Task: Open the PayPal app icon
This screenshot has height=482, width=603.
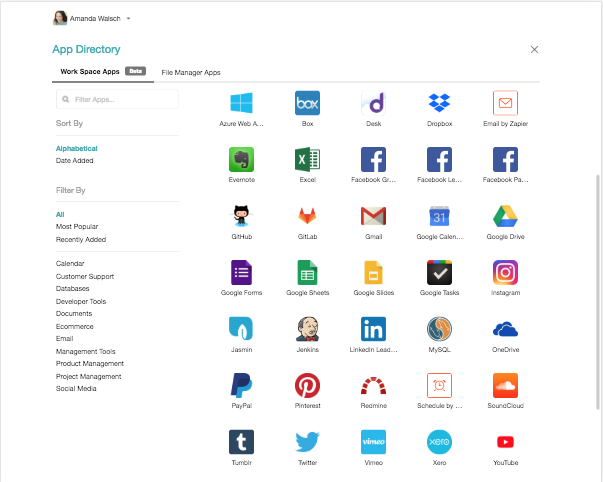Action: 241,385
